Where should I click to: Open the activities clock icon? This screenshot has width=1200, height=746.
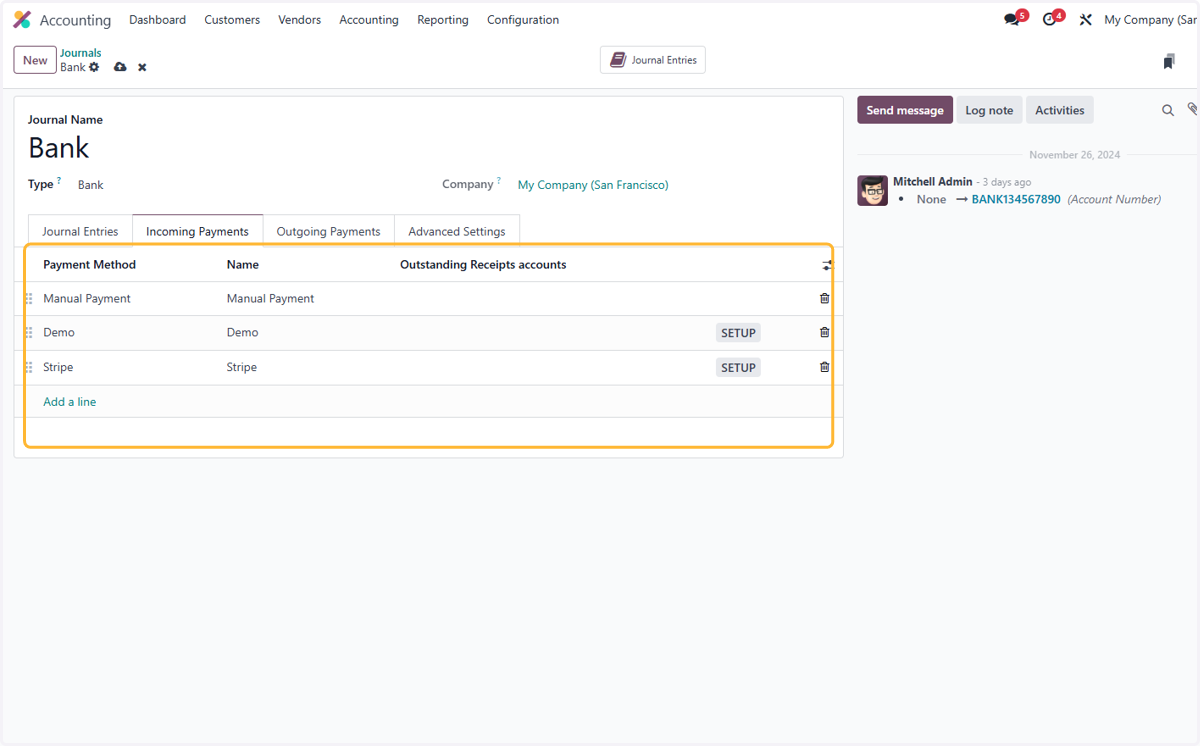pos(1049,20)
